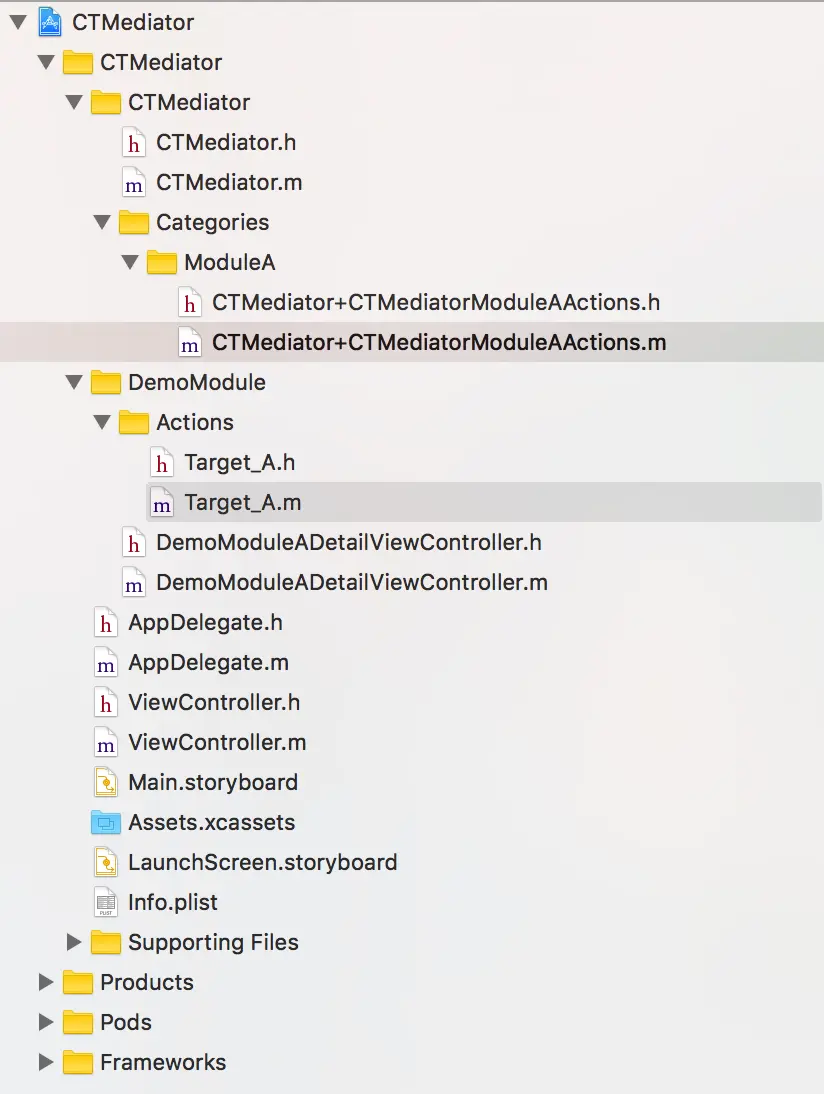Click the Target_A.h header icon
824x1094 pixels.
161,462
